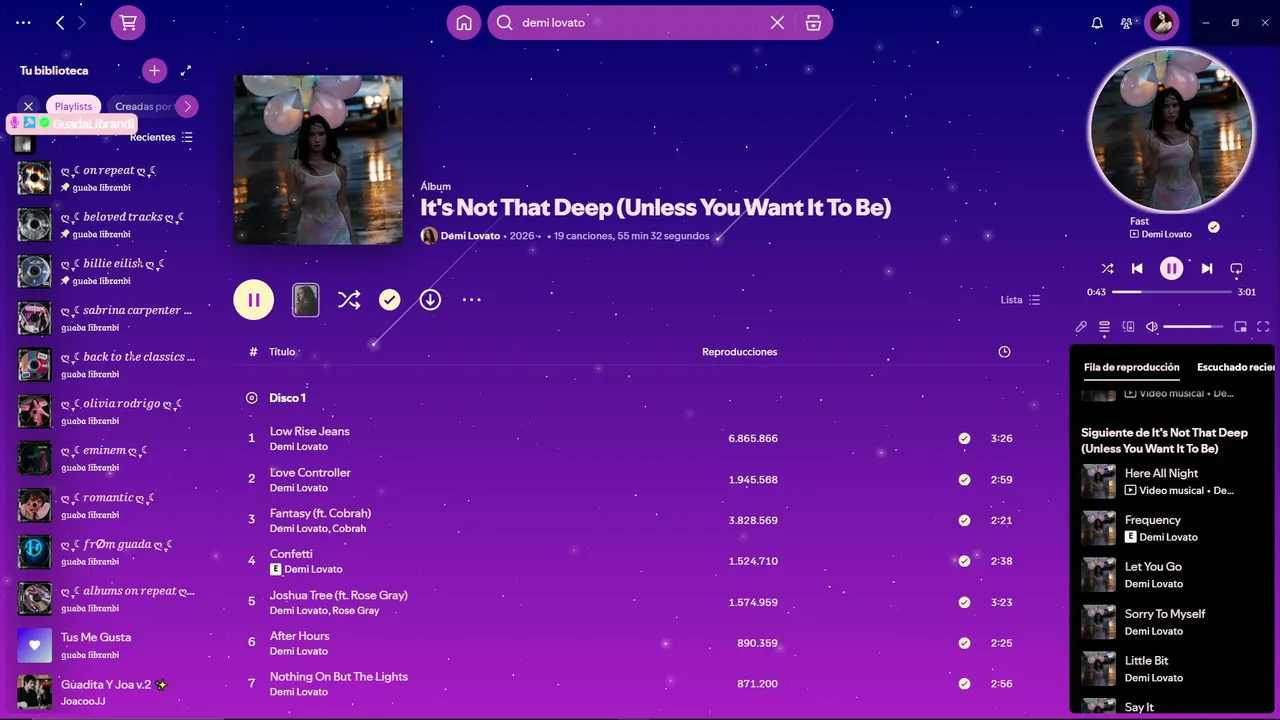The height and width of the screenshot is (720, 1280).
Task: Click the circular now-playing album art
Action: coord(1171,130)
